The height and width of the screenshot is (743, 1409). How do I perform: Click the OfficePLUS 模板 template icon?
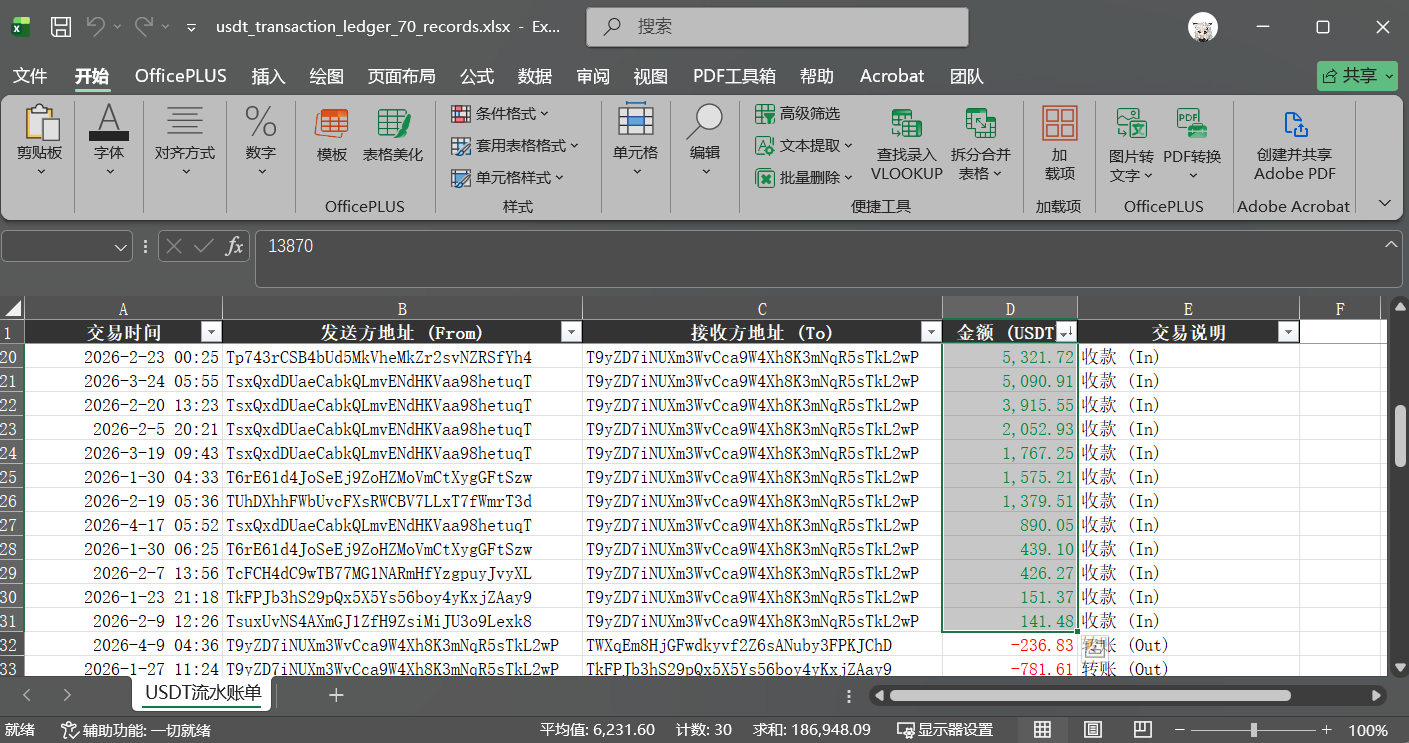[x=332, y=135]
